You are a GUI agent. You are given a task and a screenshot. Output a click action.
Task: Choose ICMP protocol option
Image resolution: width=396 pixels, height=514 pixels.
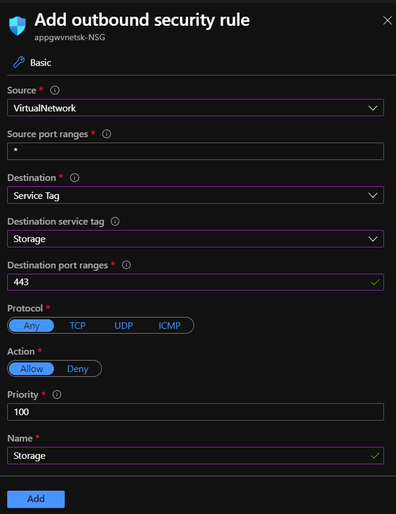coord(169,326)
